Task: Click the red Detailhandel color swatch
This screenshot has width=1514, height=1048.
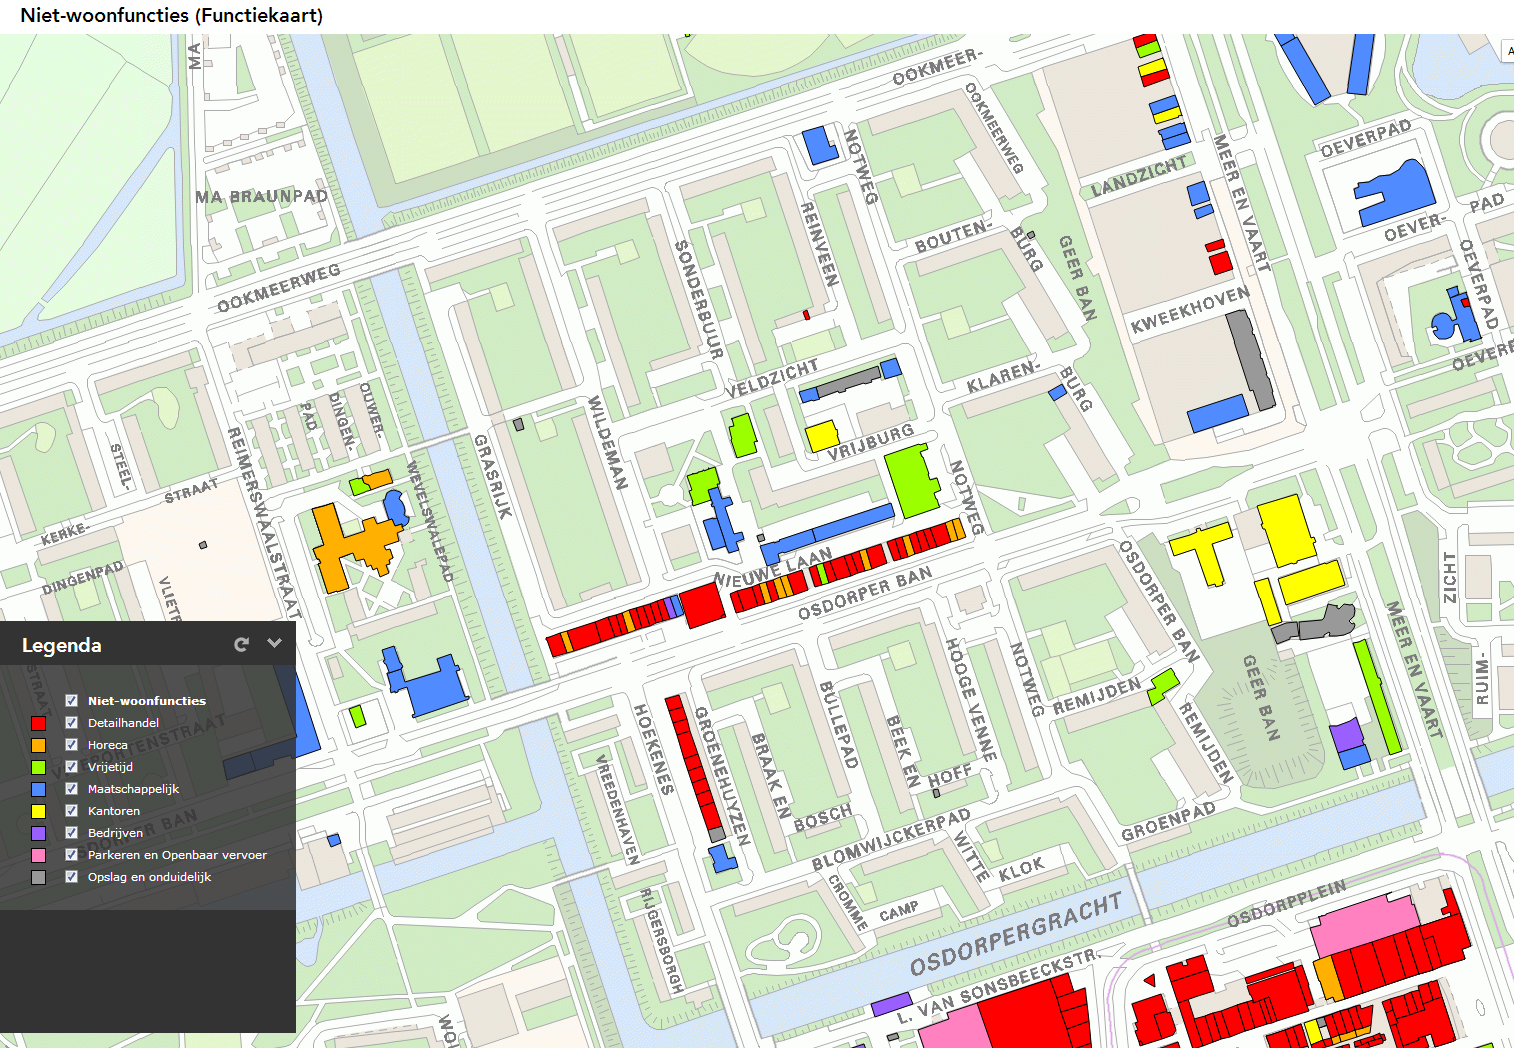Action: tap(38, 723)
